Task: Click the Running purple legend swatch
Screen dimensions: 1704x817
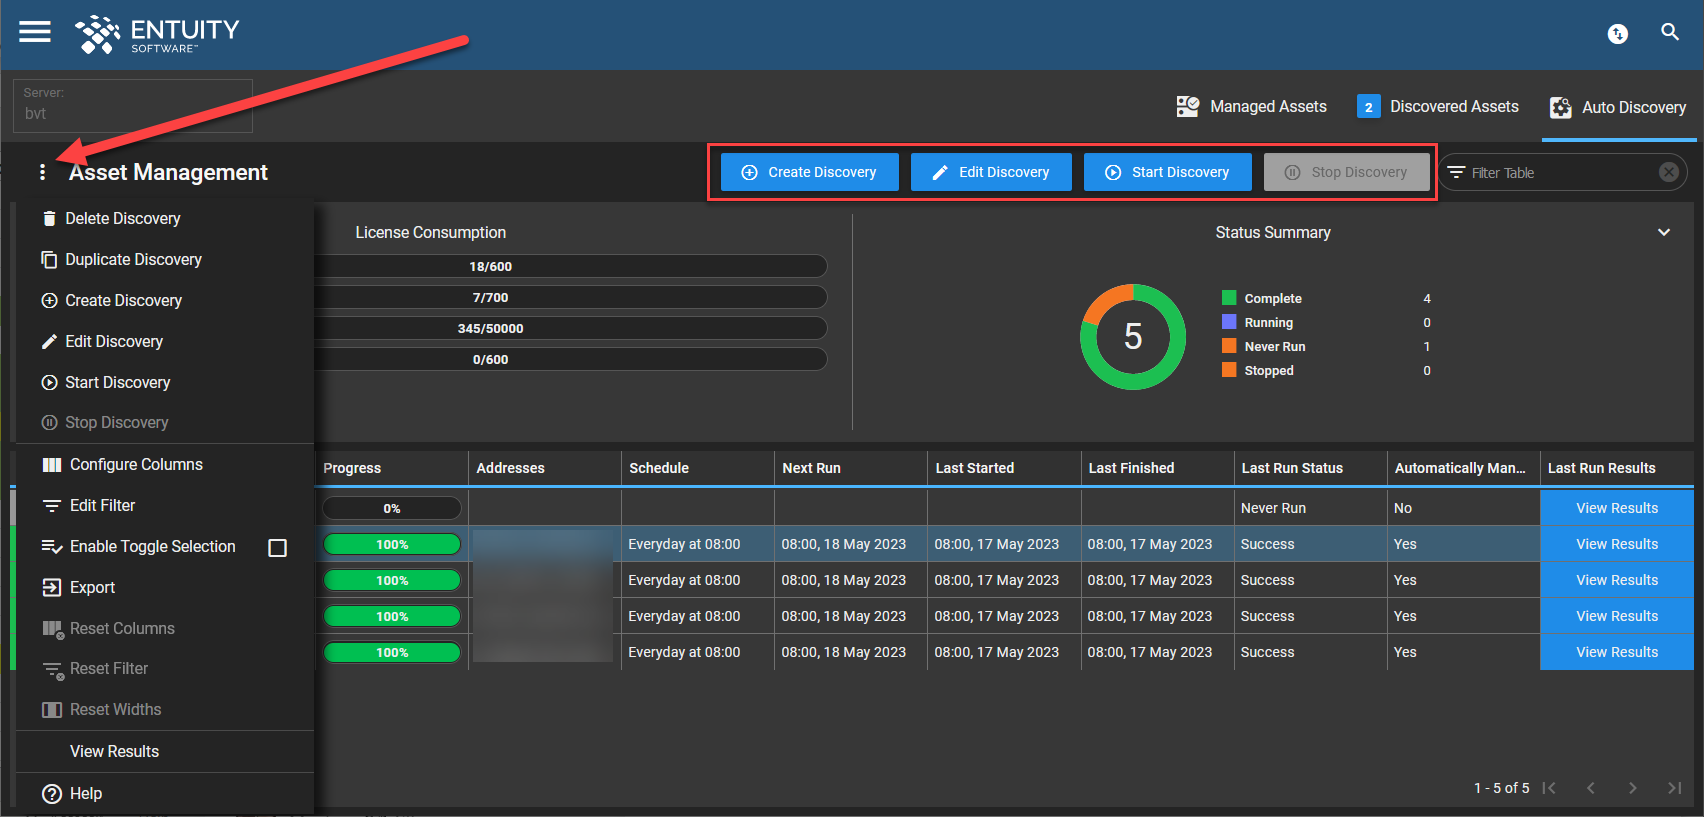Action: click(x=1229, y=321)
